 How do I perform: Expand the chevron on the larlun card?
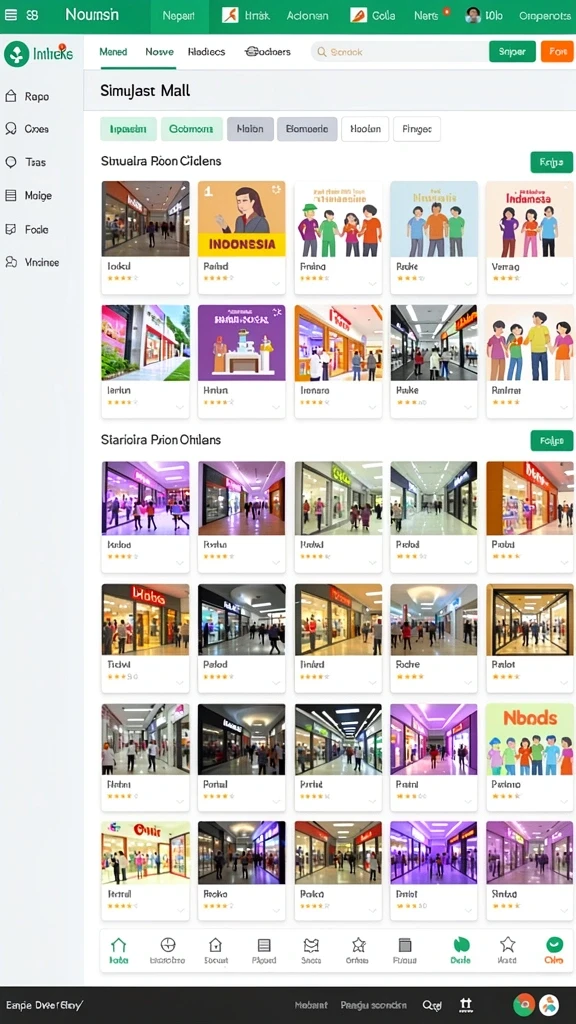click(180, 408)
